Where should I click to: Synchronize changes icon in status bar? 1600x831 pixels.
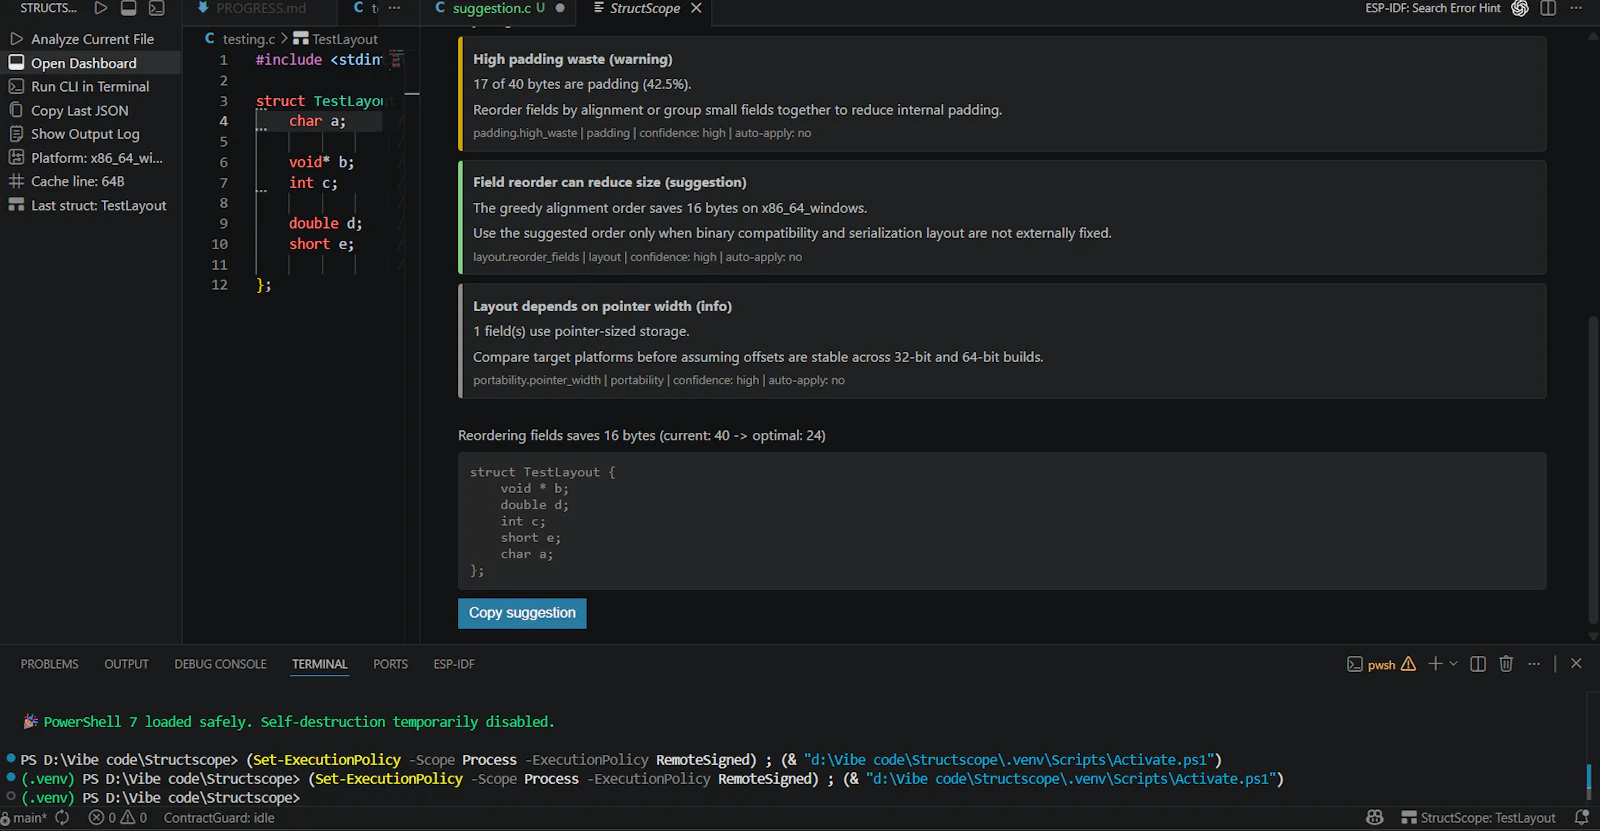(62, 818)
